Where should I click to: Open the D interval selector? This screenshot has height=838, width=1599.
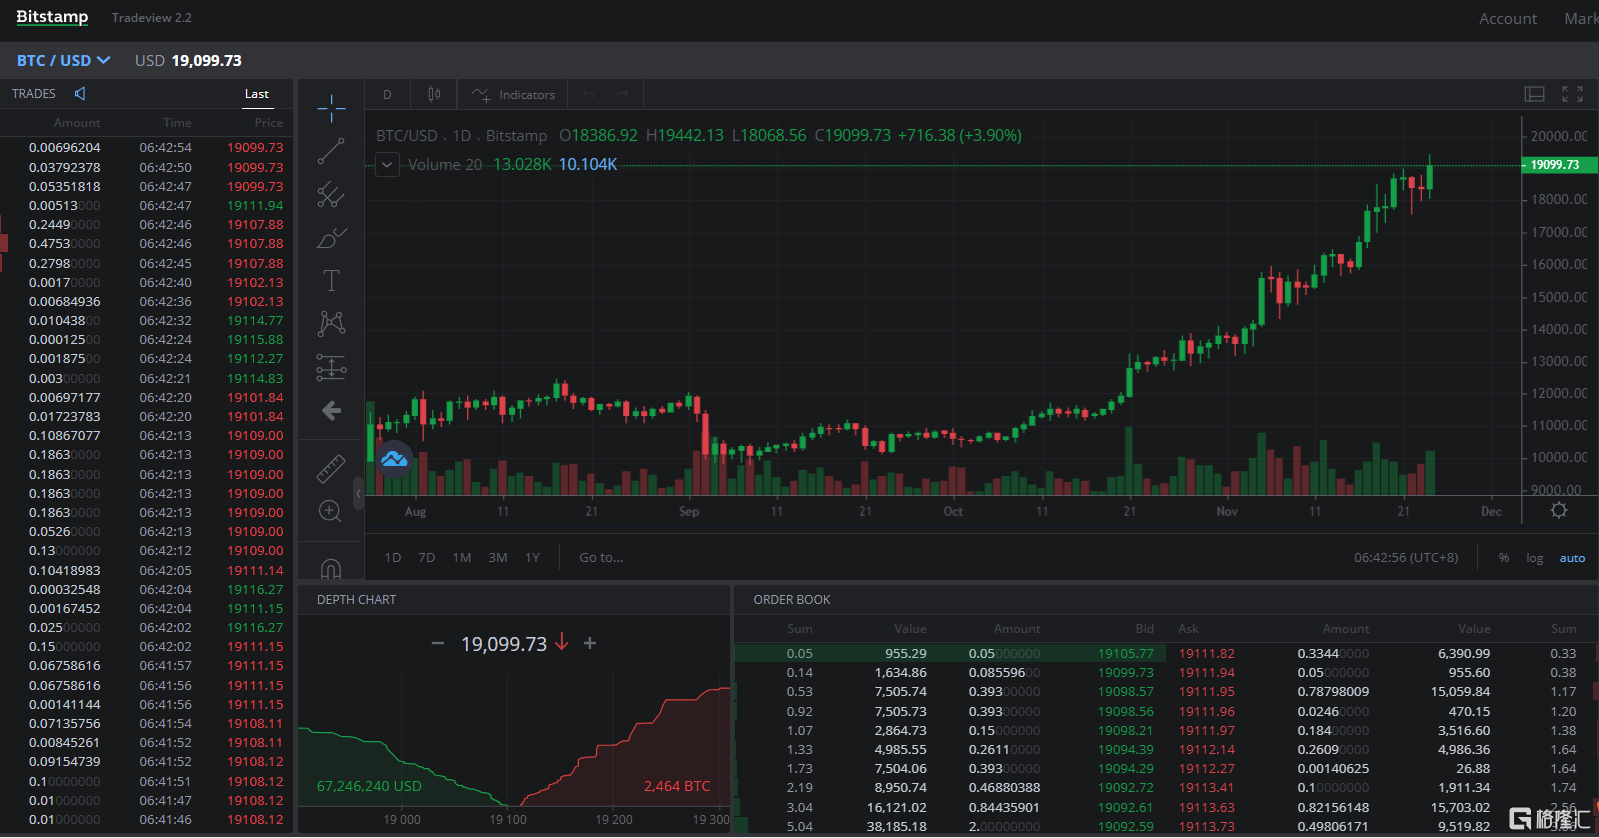[387, 95]
